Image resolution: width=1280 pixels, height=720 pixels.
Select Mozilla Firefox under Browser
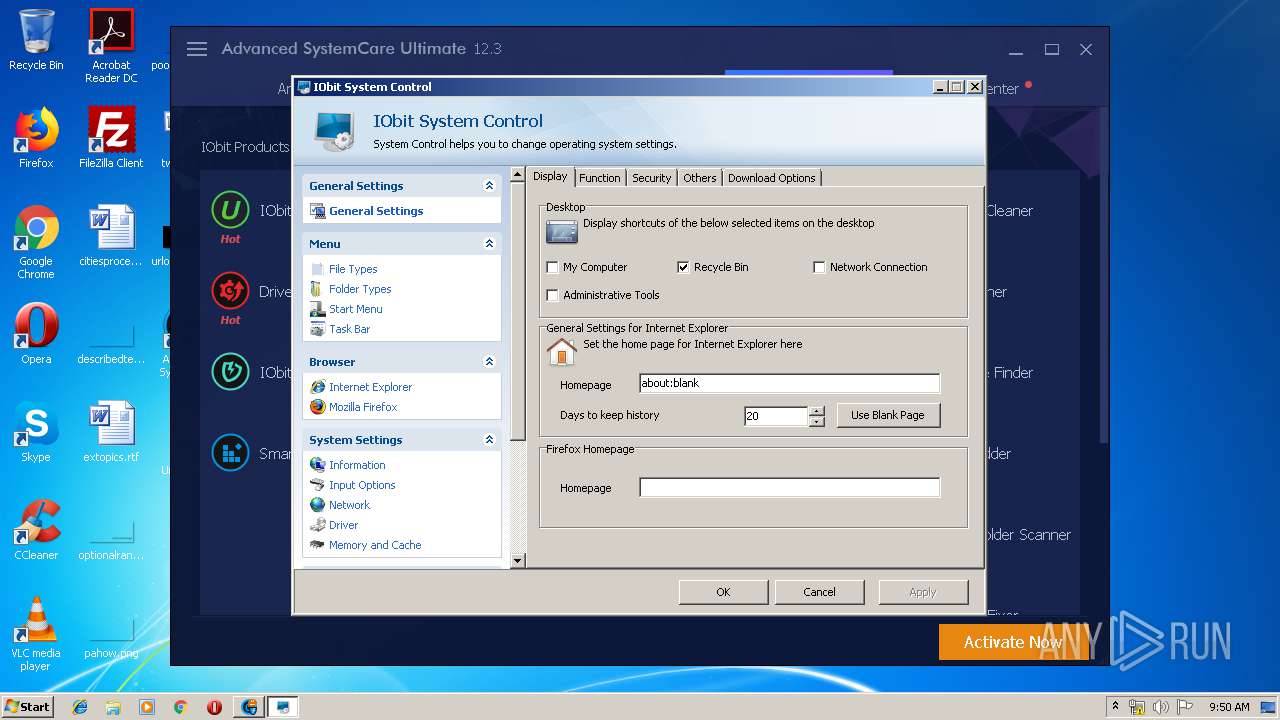coord(363,407)
